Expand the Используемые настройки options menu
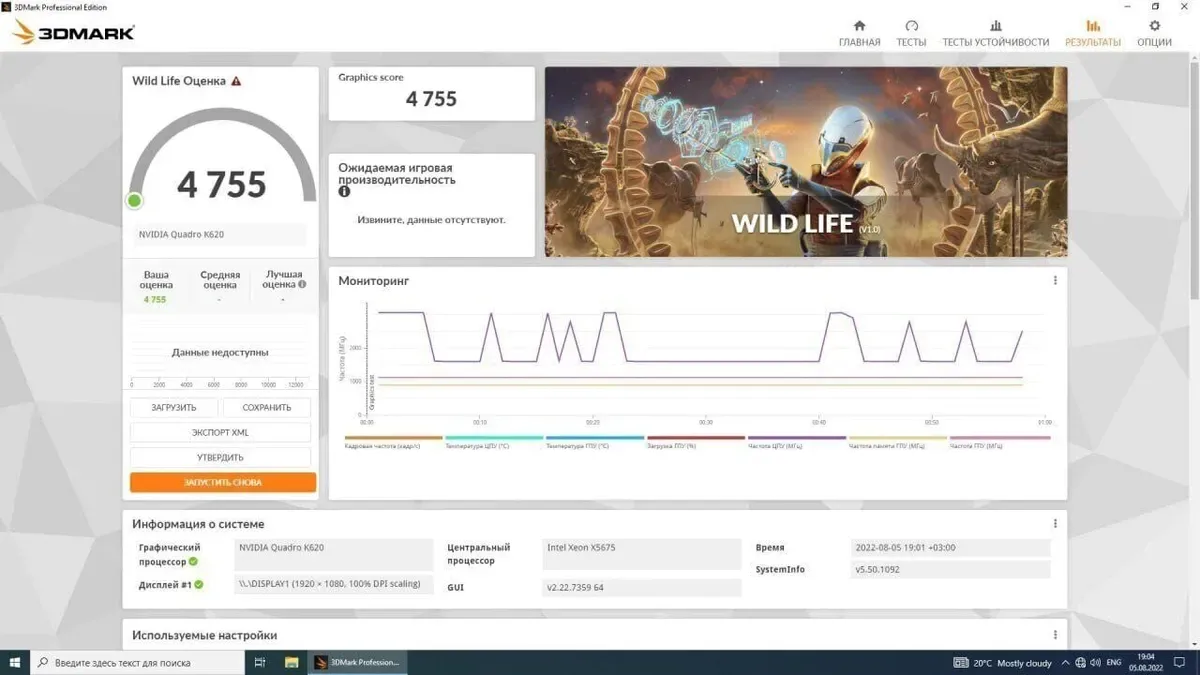Image resolution: width=1200 pixels, height=675 pixels. point(1055,635)
